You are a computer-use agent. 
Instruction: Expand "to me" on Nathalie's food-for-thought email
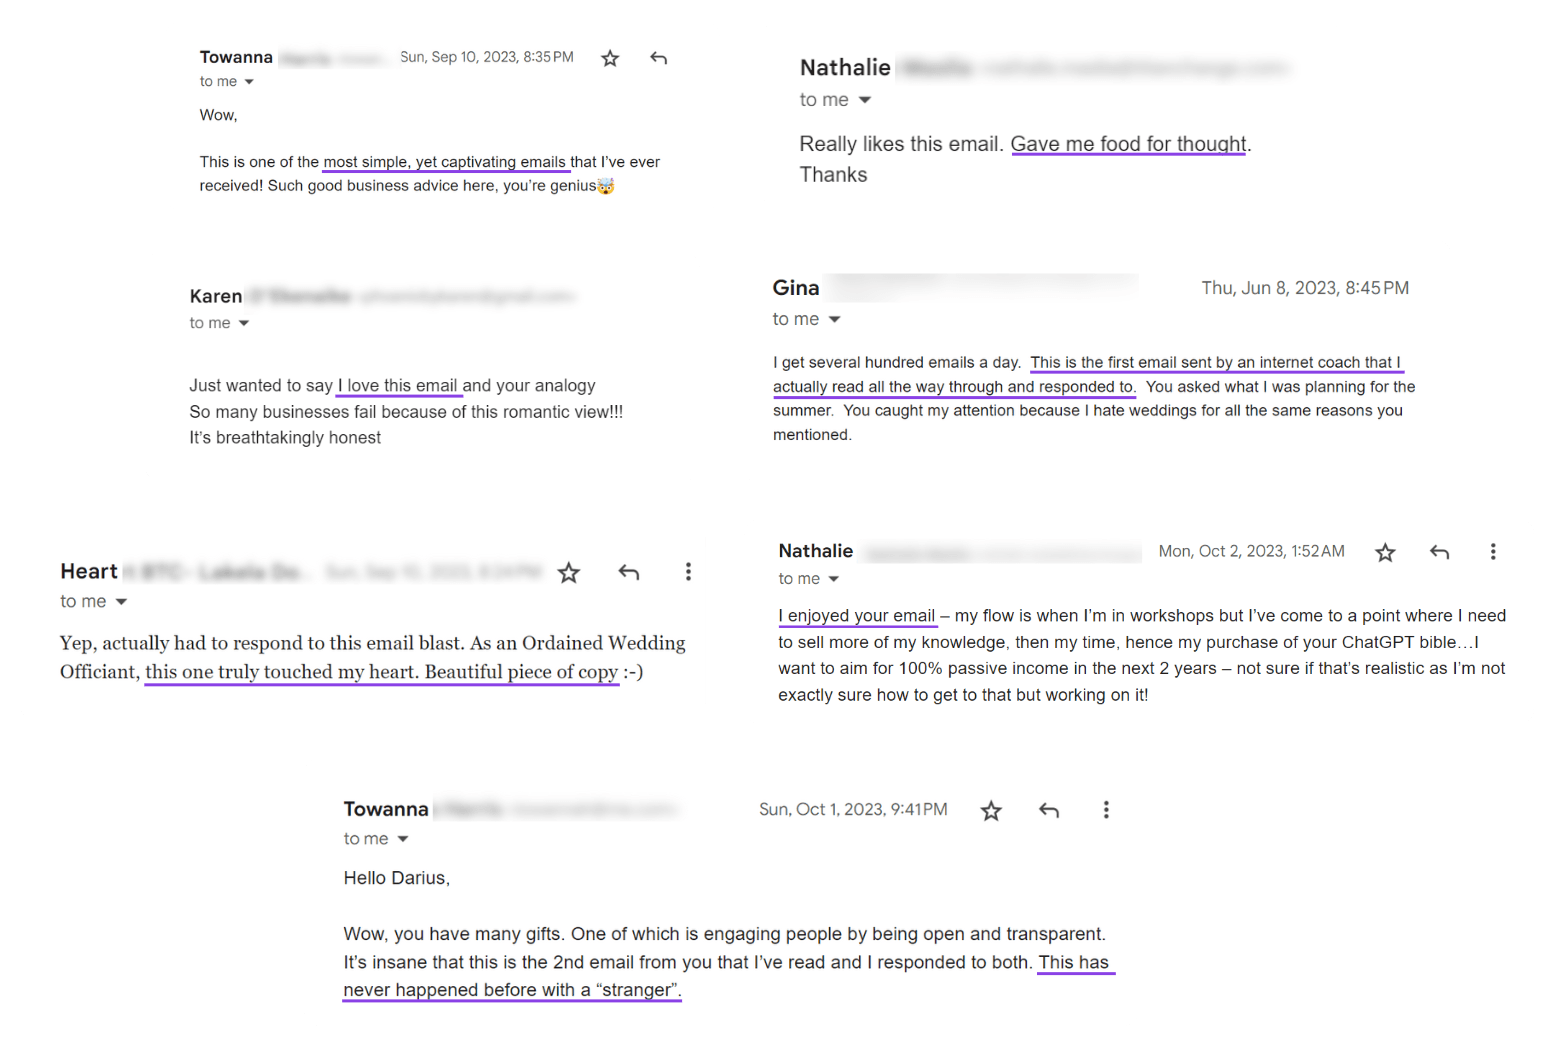[x=865, y=100]
